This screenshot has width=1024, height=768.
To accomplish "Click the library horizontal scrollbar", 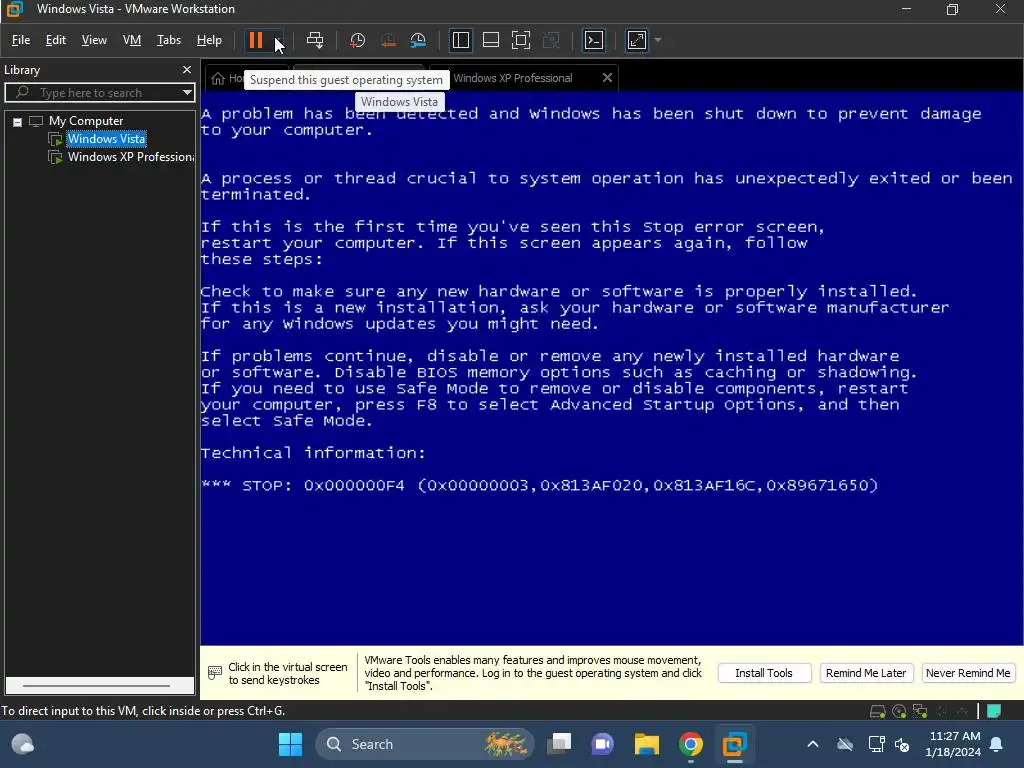I will click(x=98, y=686).
